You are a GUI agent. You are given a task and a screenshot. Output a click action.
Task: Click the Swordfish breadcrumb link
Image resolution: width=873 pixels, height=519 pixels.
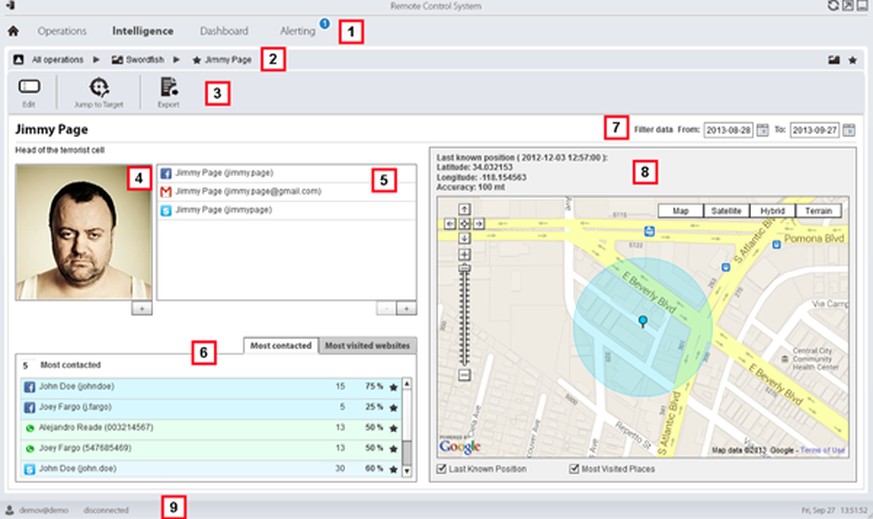coord(144,60)
